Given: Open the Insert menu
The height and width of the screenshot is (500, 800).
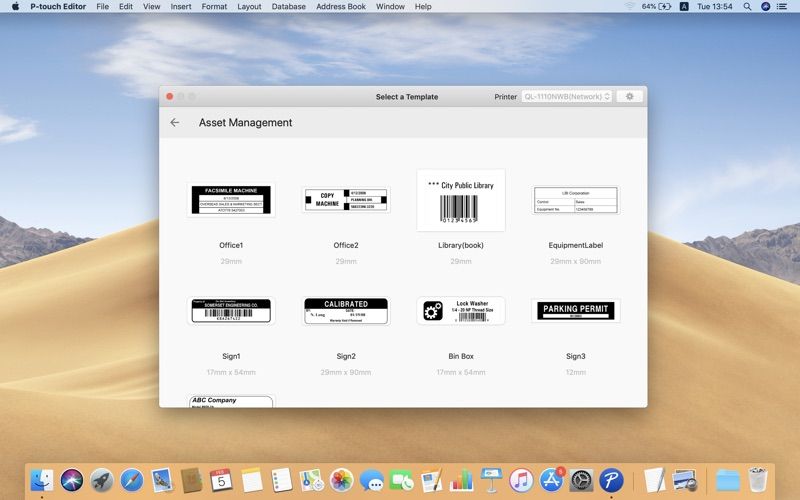Looking at the screenshot, I should point(181,7).
